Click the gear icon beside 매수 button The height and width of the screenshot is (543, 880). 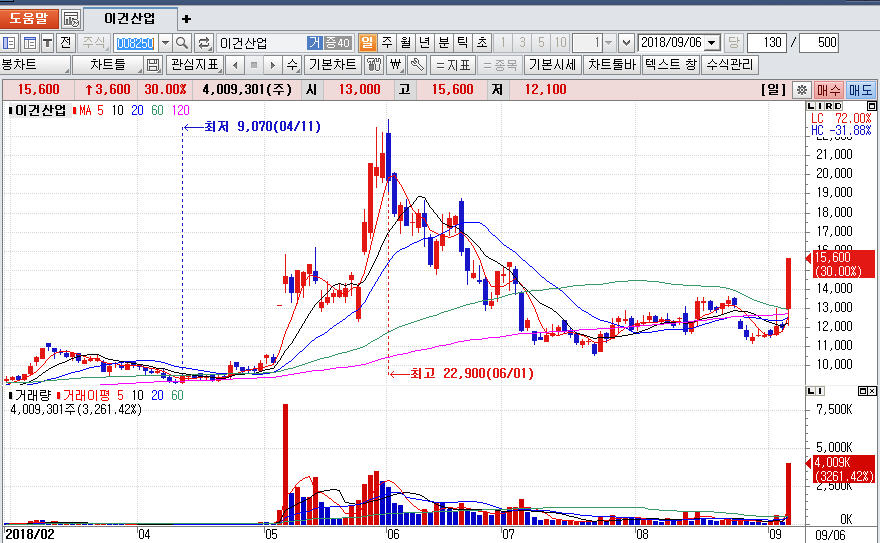coord(801,90)
